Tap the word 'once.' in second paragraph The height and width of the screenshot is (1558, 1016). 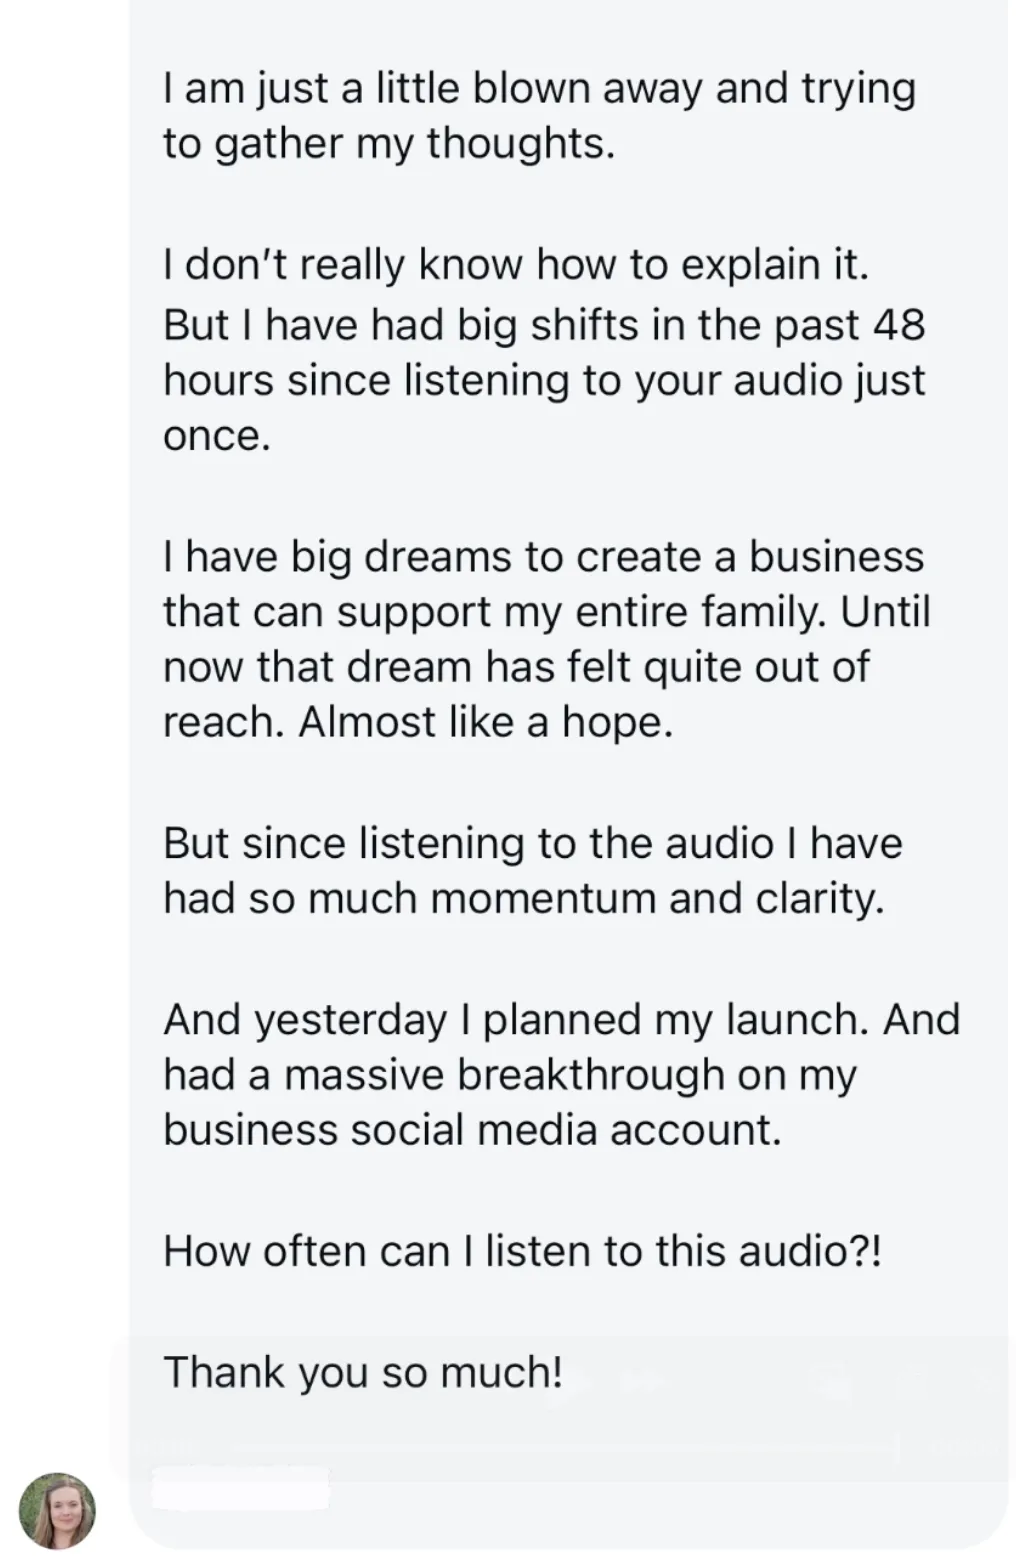coord(217,436)
